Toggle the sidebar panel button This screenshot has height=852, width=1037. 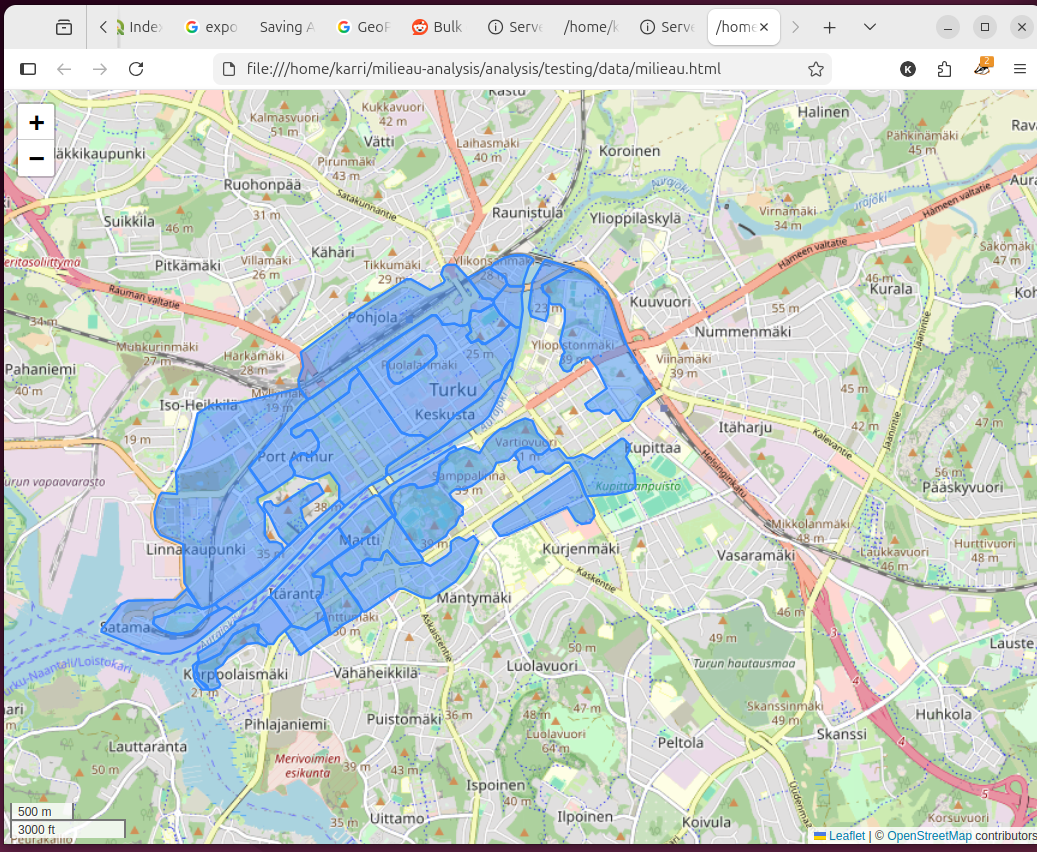(x=28, y=69)
